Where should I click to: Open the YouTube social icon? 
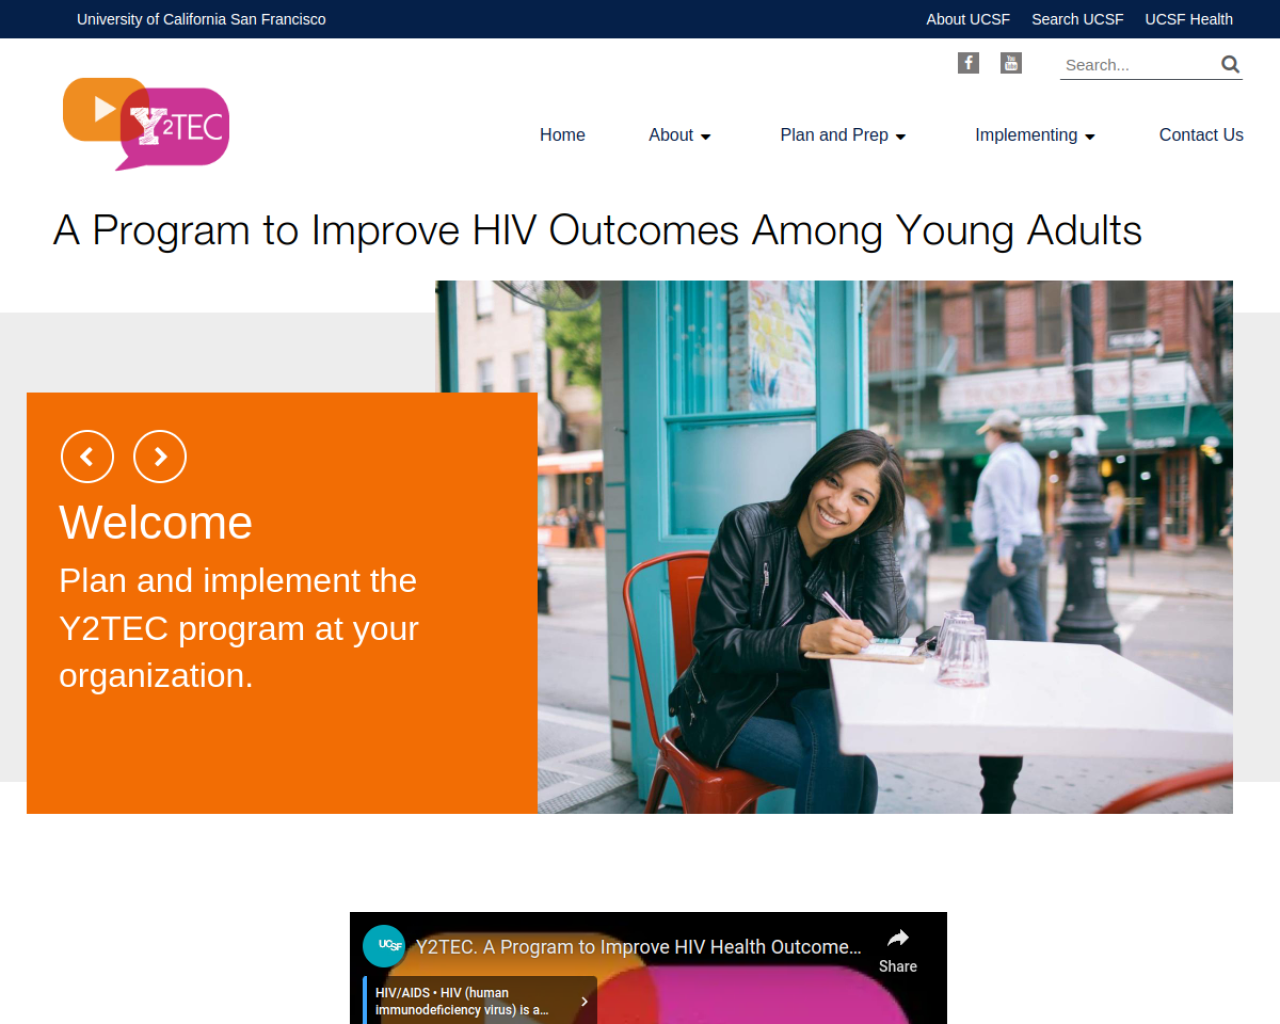[1011, 63]
